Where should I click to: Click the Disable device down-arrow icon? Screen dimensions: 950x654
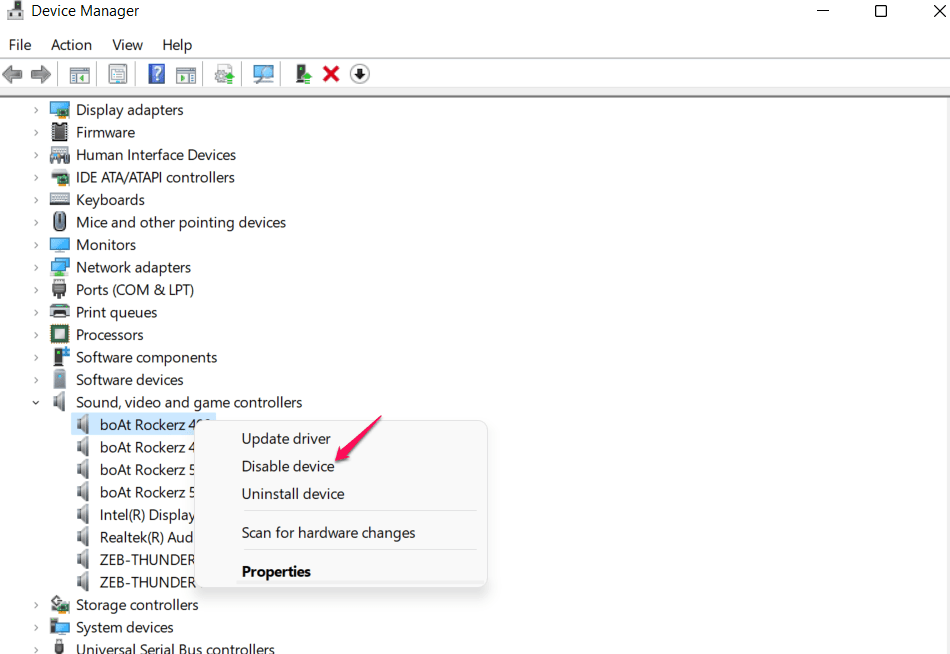pos(359,74)
